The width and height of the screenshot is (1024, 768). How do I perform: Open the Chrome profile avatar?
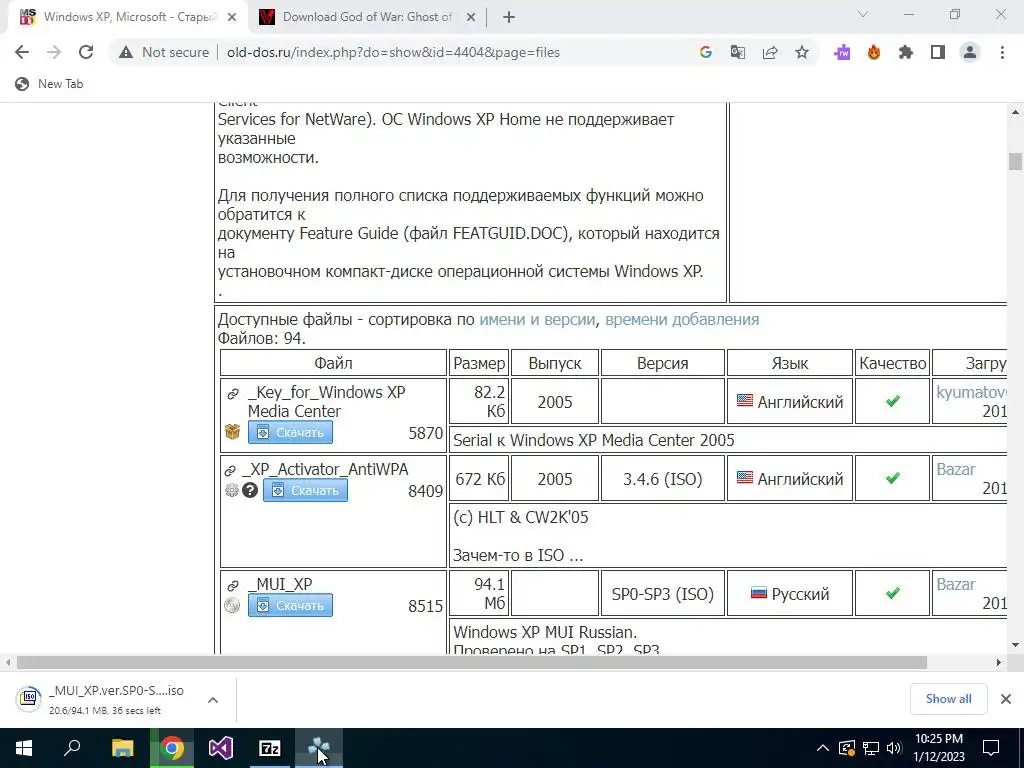click(970, 52)
